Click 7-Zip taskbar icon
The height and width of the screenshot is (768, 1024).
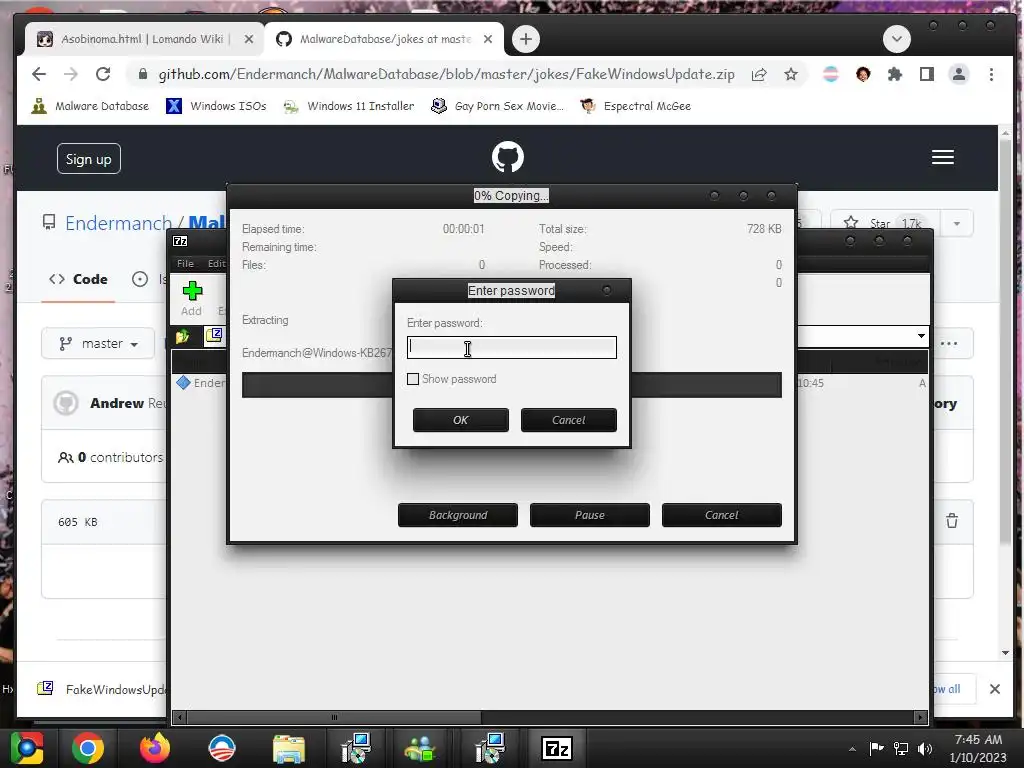coord(557,748)
